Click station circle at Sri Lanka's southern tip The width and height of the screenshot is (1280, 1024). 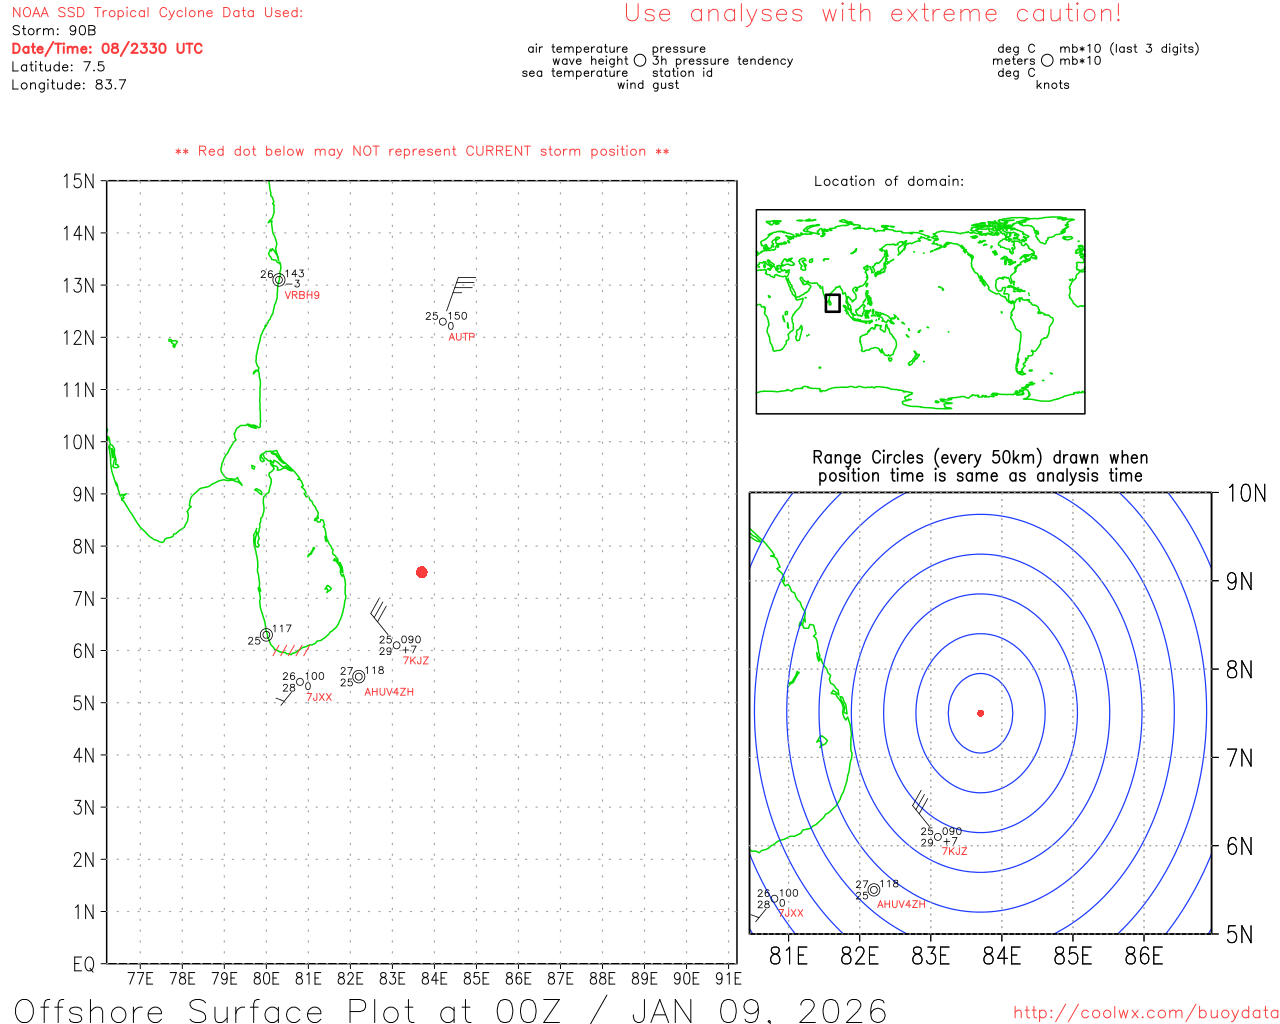point(266,635)
